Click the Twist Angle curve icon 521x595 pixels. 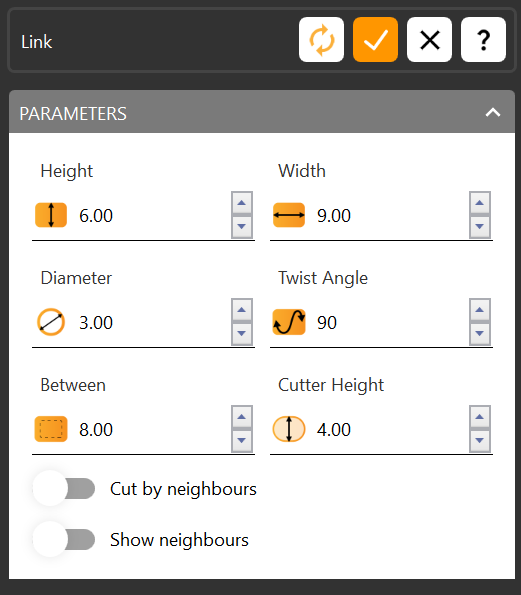coord(289,322)
